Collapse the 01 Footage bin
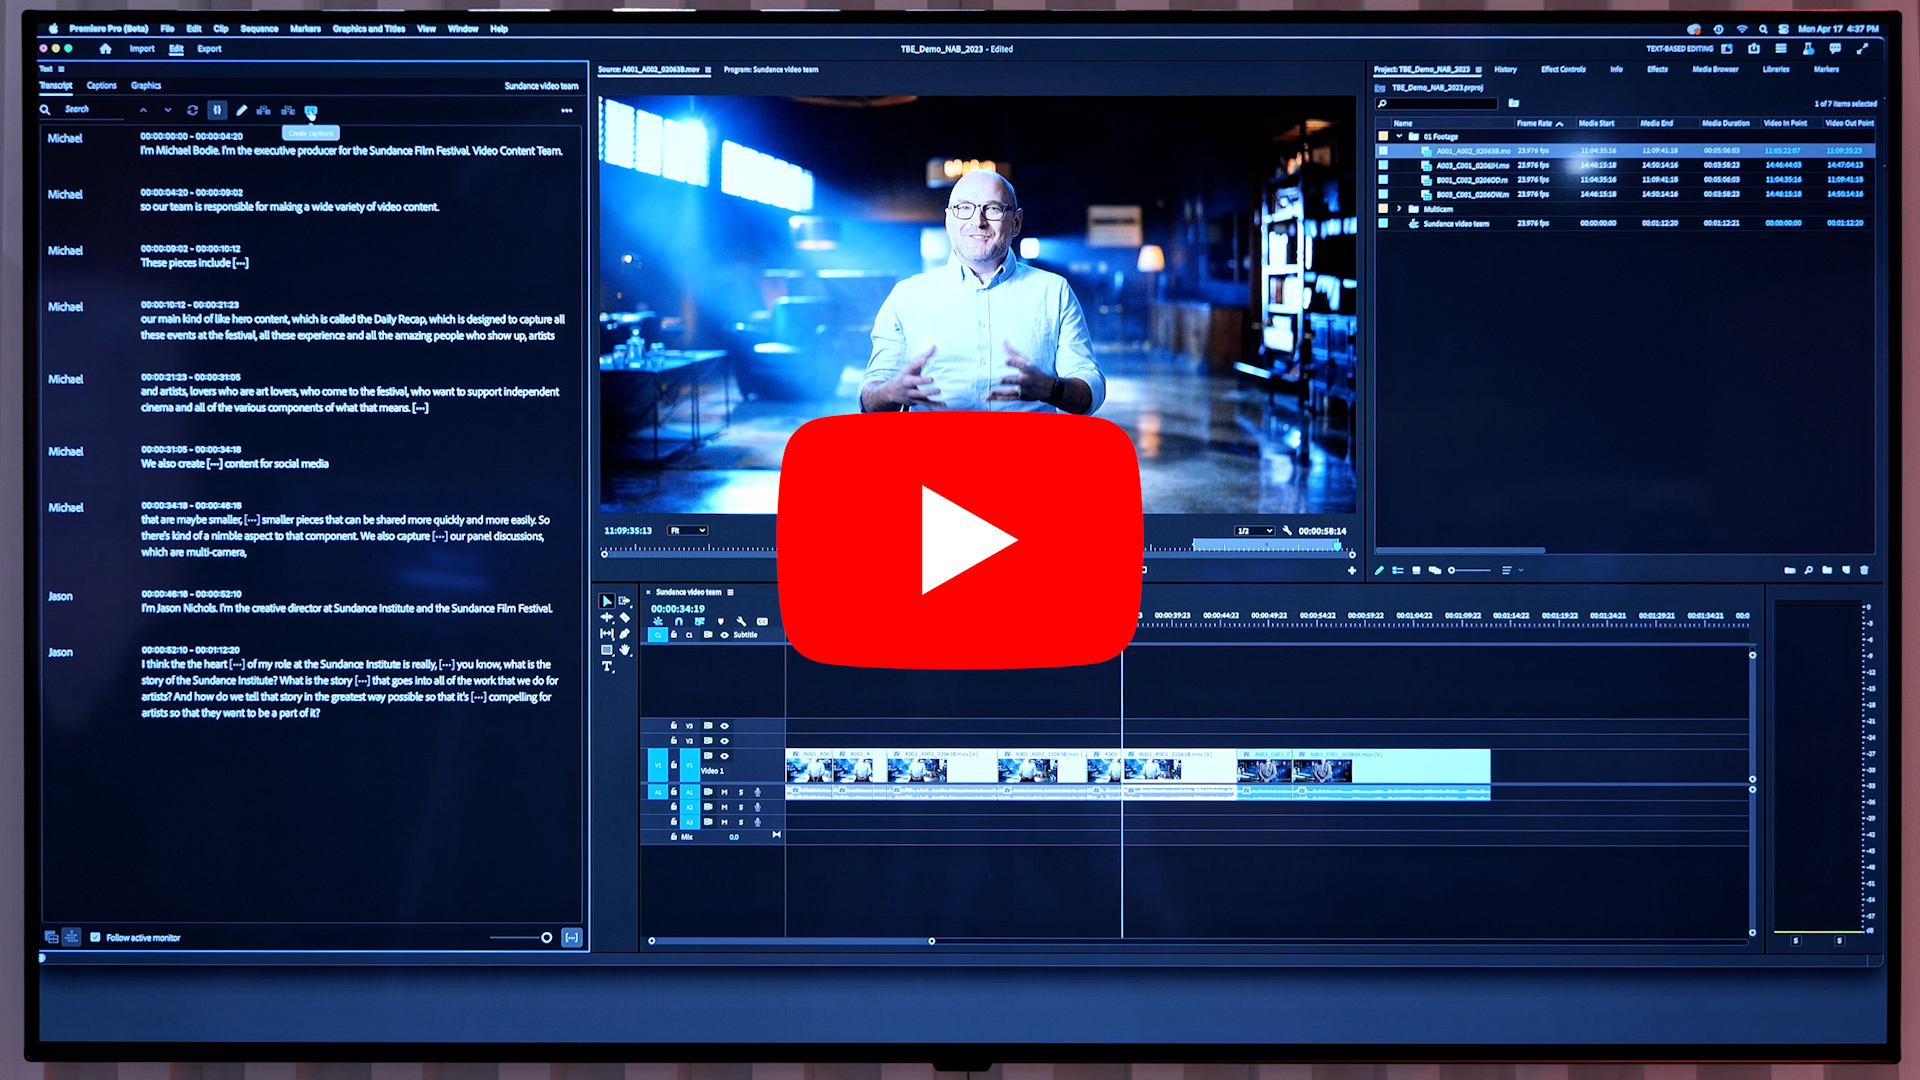The width and height of the screenshot is (1920, 1080). coord(1399,137)
